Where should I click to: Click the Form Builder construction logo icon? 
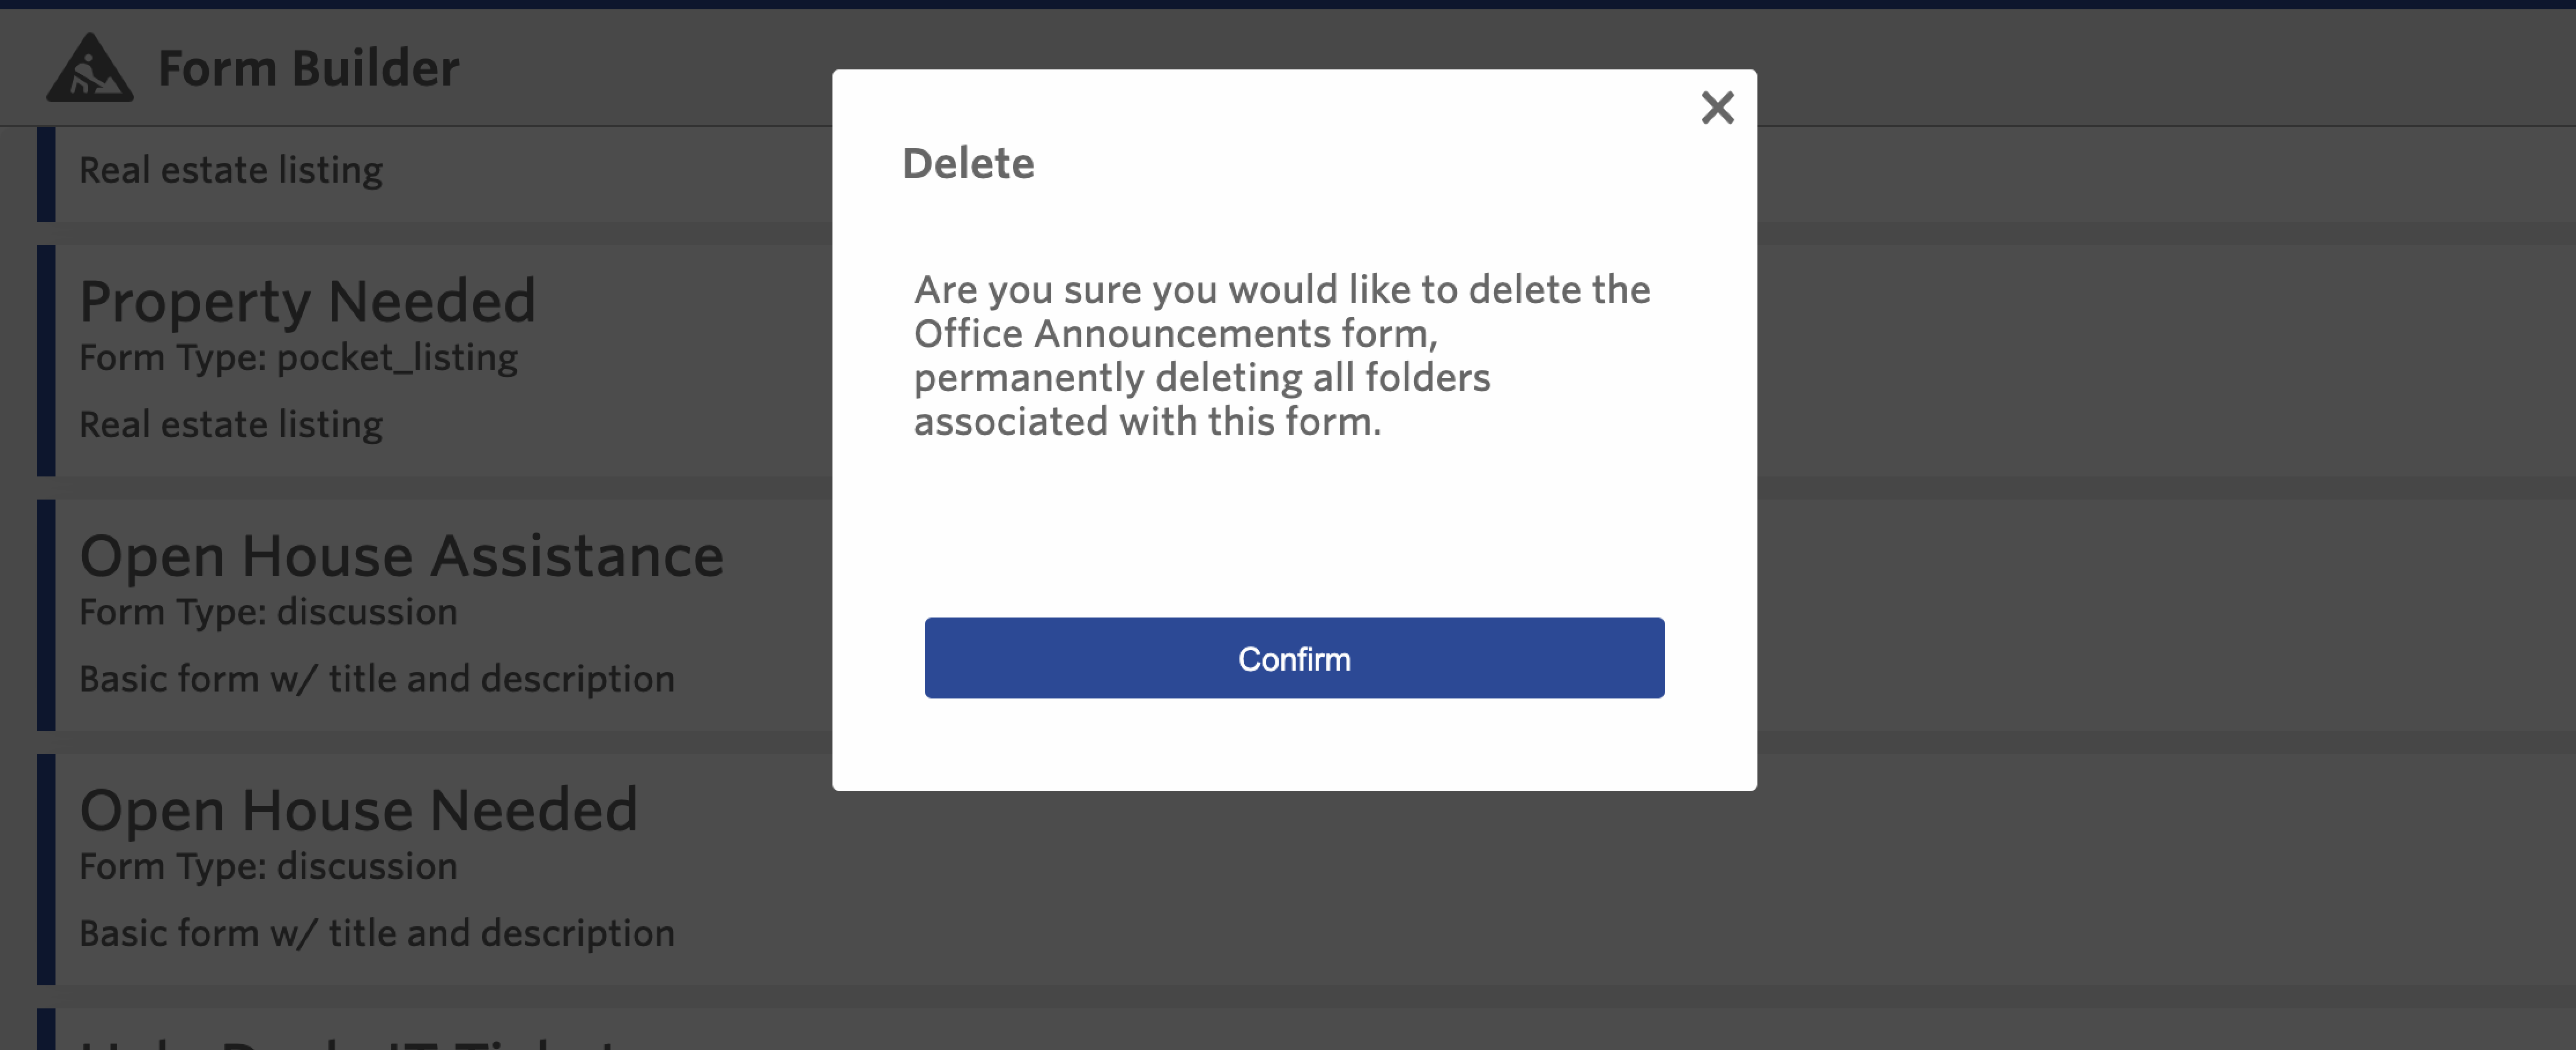89,68
